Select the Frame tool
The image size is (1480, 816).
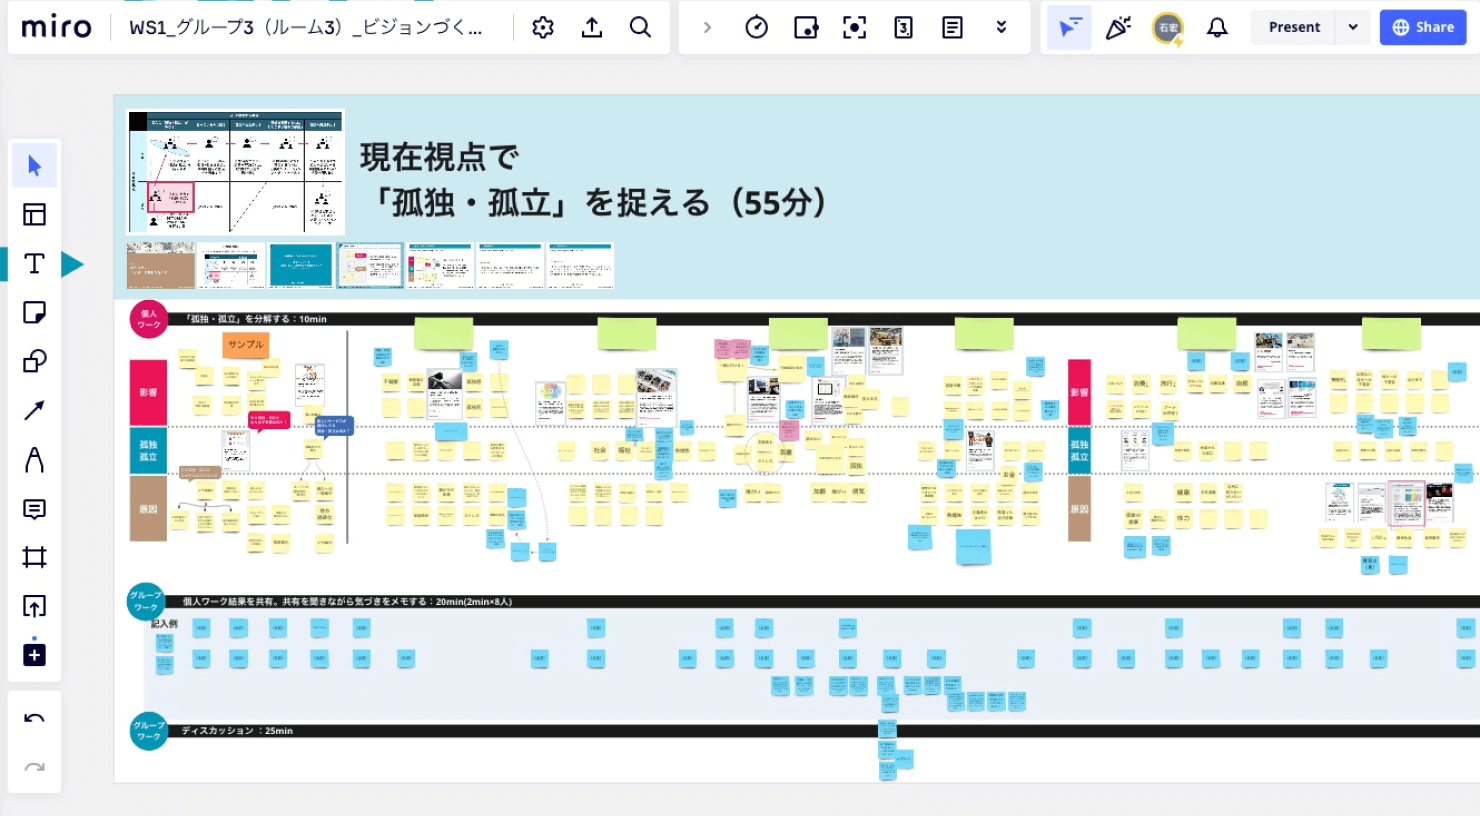click(x=35, y=557)
